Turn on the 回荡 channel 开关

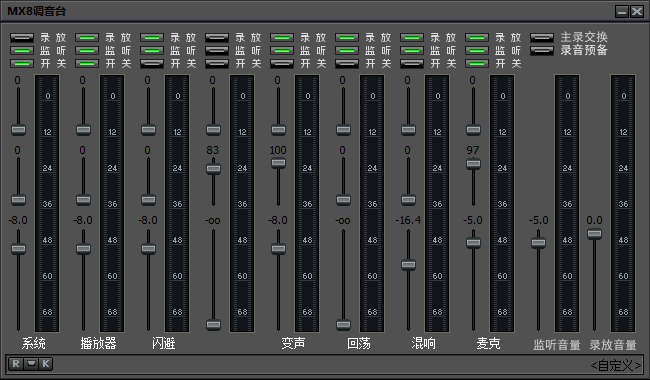[x=347, y=63]
